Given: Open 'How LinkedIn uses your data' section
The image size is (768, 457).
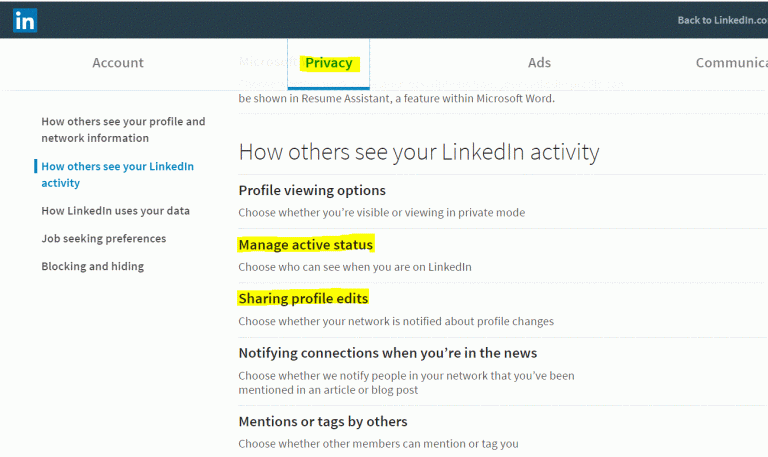Looking at the screenshot, I should click(116, 211).
